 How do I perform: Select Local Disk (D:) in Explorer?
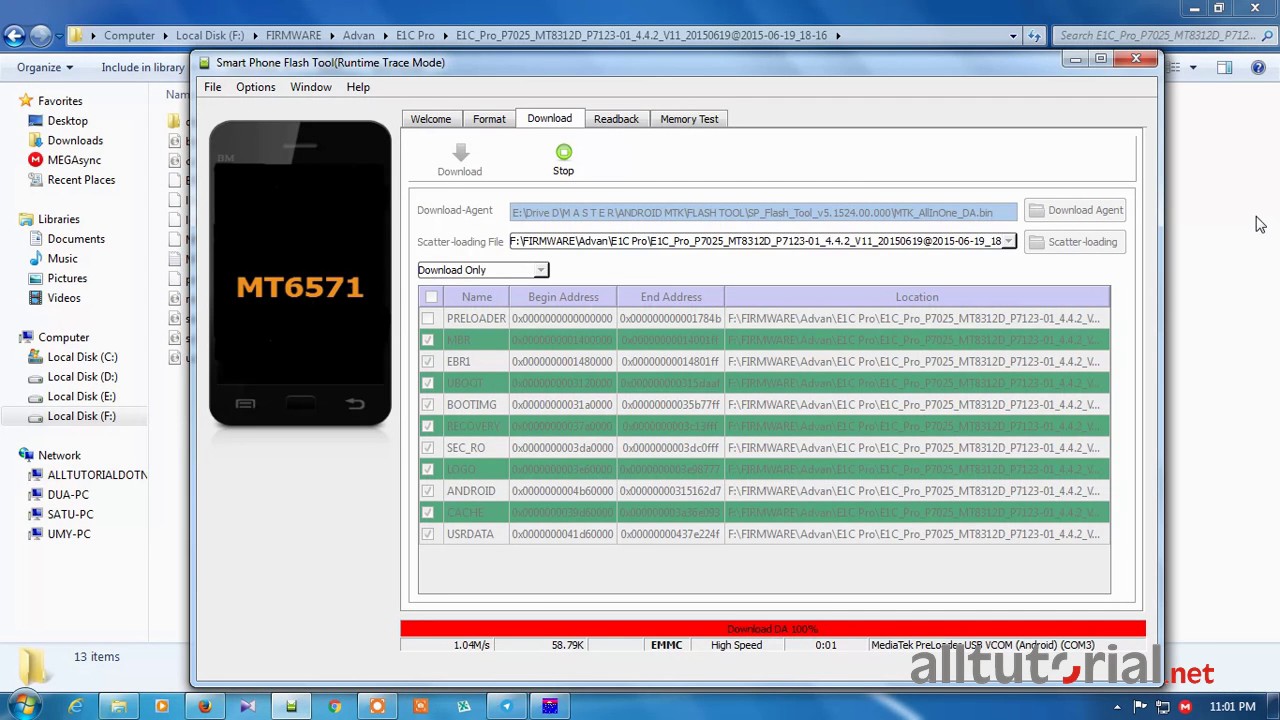(82, 377)
